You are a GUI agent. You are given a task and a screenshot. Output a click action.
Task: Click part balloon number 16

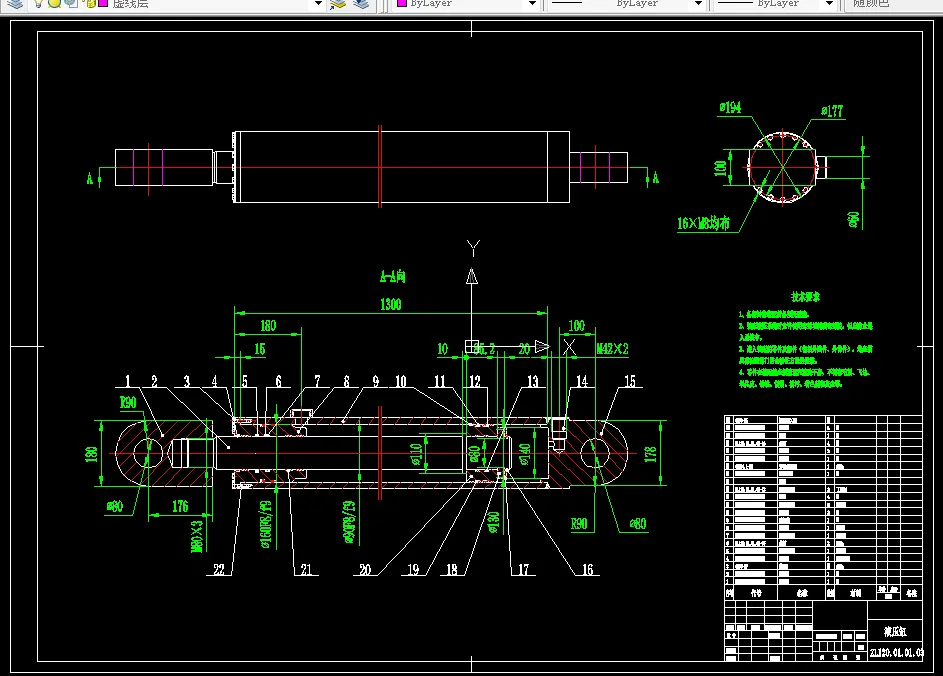tap(588, 569)
